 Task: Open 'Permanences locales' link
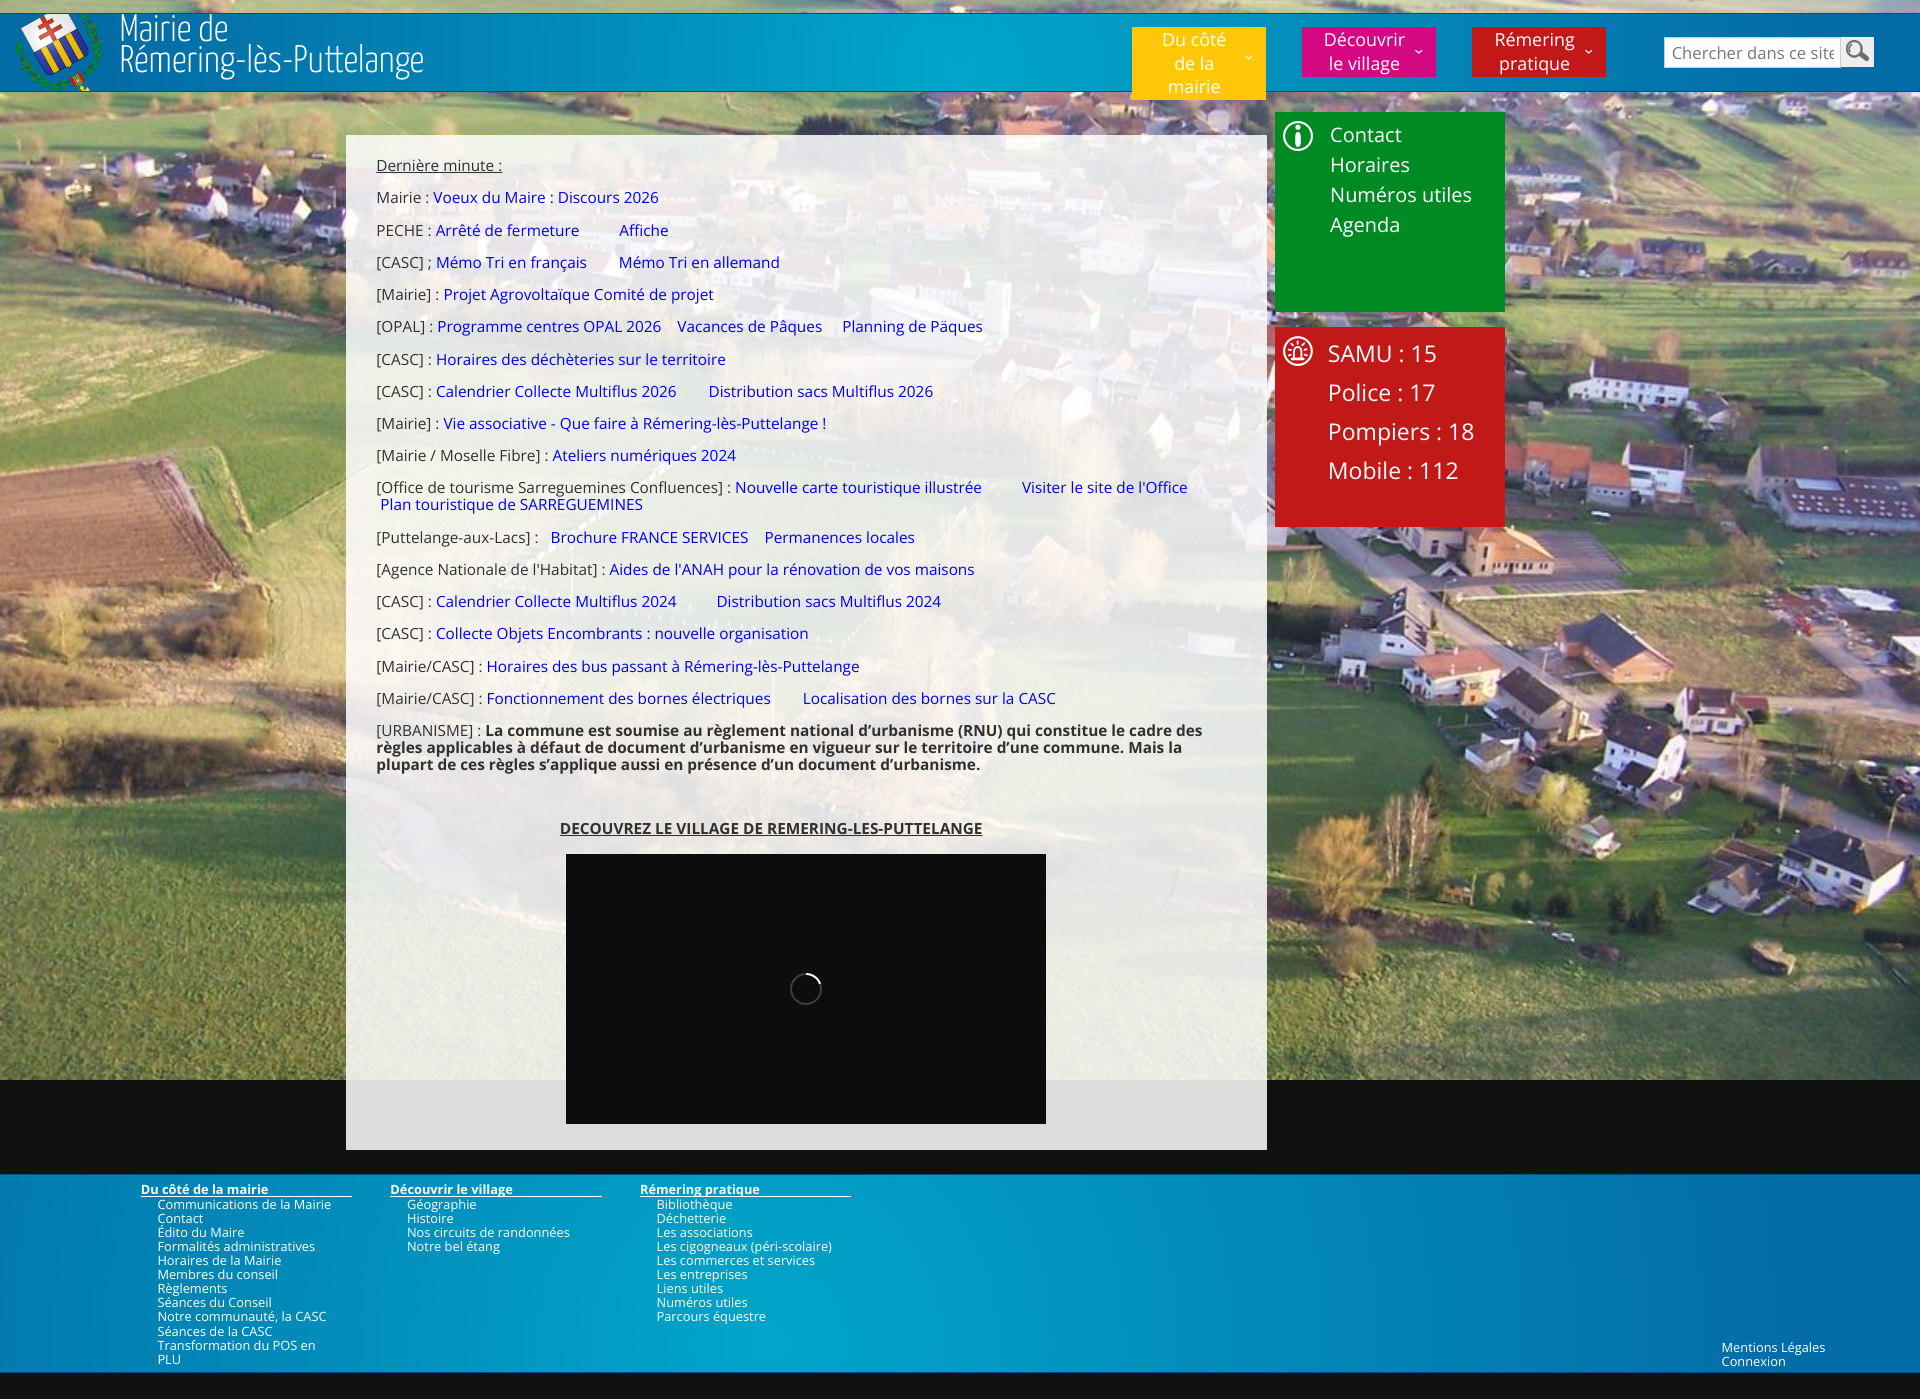(839, 538)
